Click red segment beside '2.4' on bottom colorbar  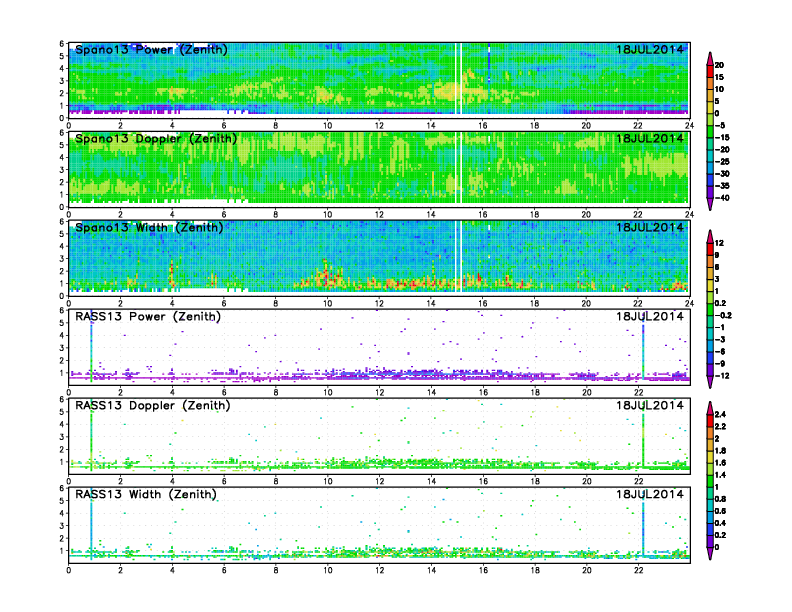point(710,420)
